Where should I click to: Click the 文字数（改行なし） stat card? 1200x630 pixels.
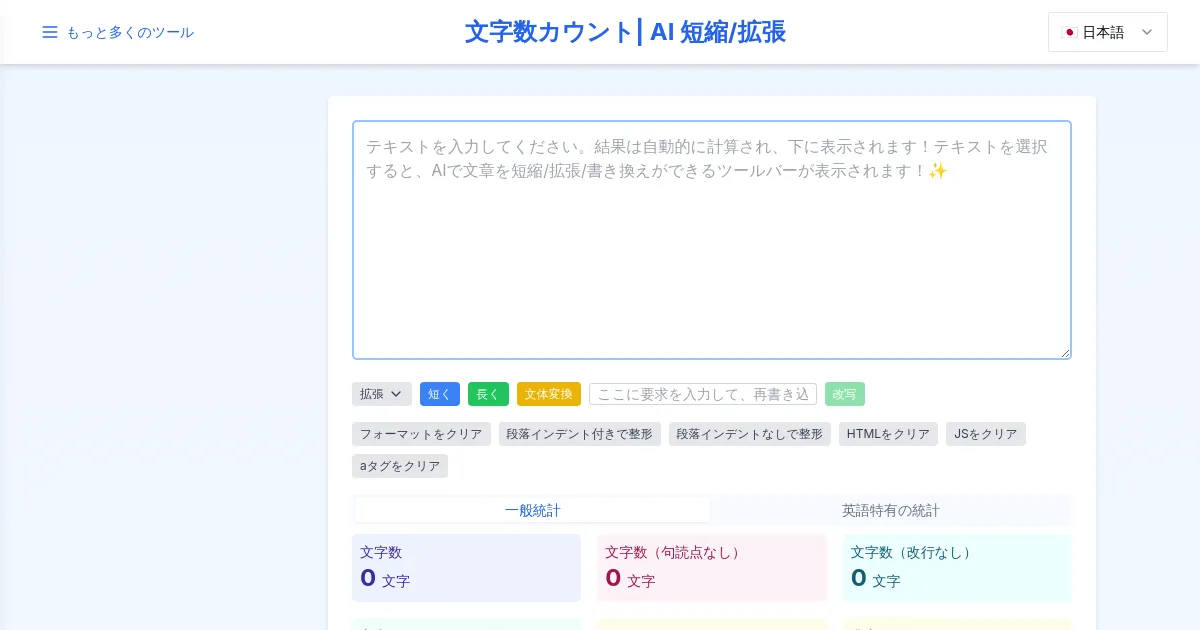[956, 568]
